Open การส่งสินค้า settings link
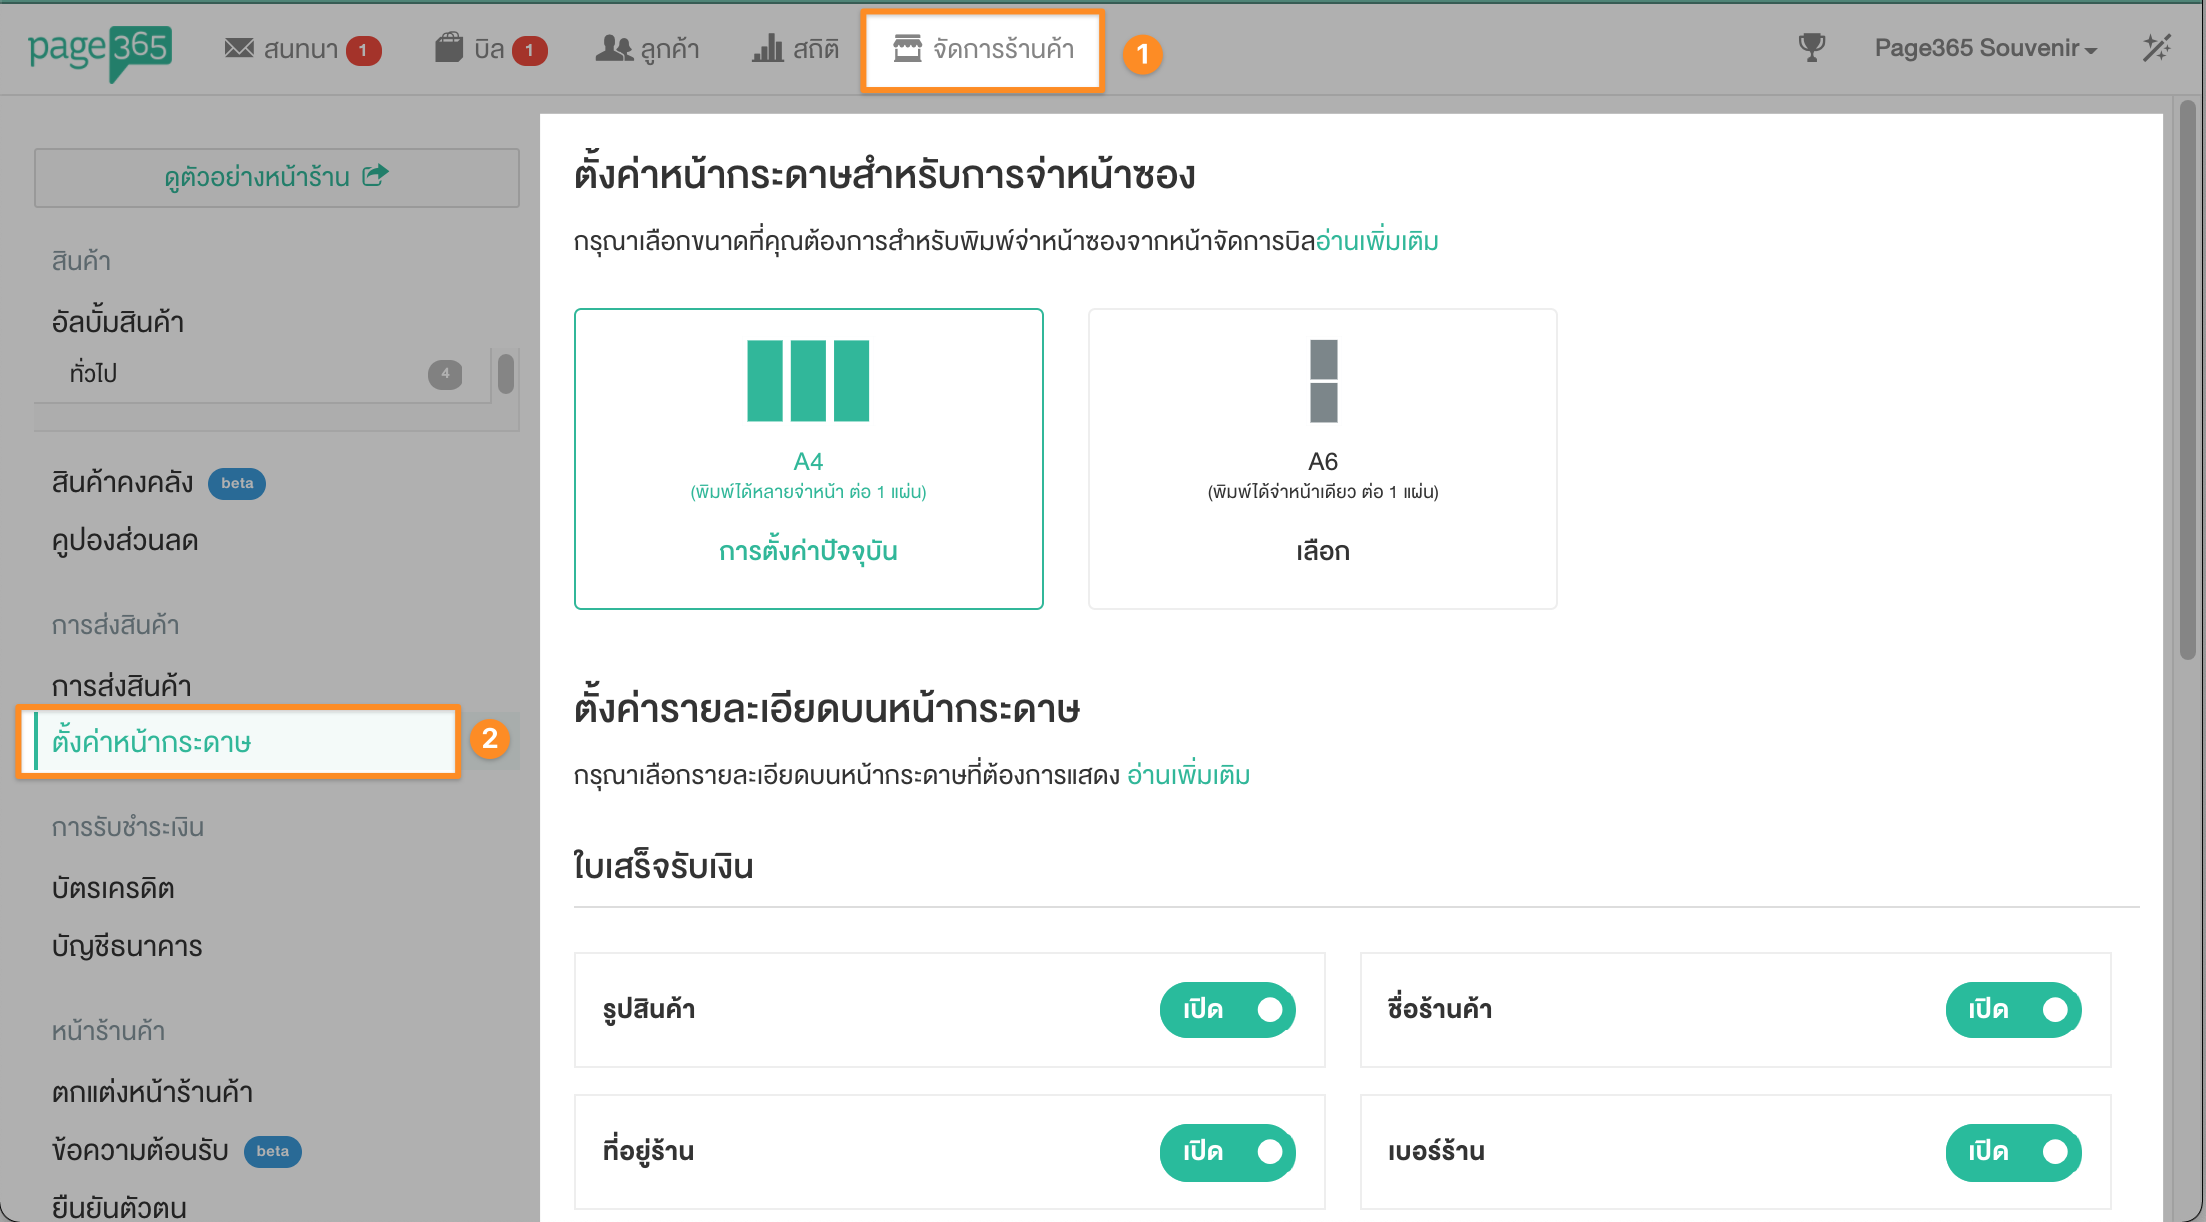The image size is (2206, 1222). point(121,686)
